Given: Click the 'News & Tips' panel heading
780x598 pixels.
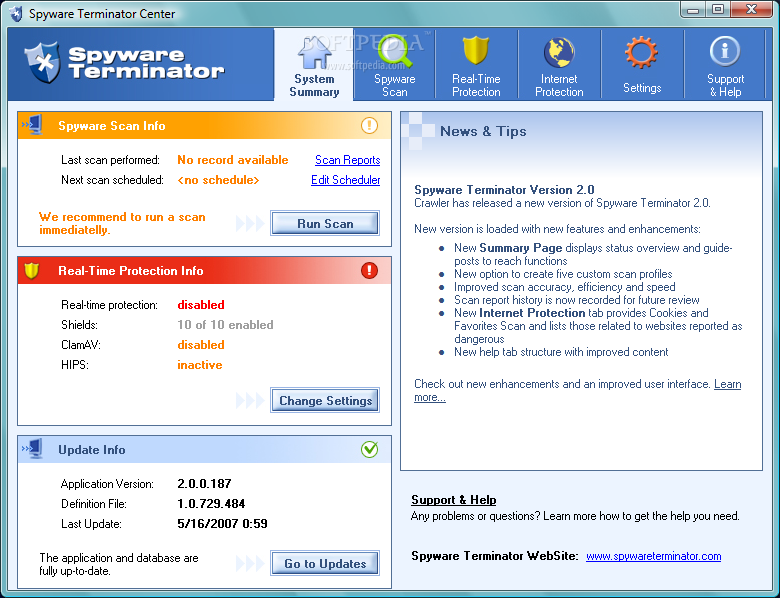Looking at the screenshot, I should pyautogui.click(x=483, y=131).
